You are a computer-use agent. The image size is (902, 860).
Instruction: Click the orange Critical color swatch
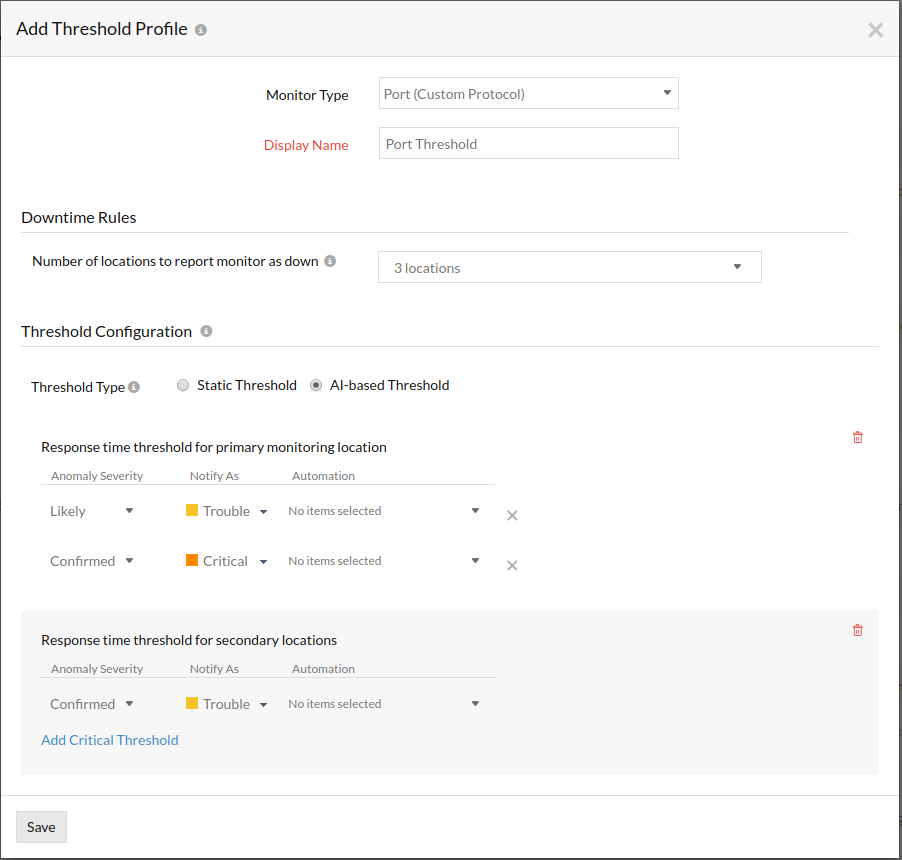pyautogui.click(x=192, y=560)
